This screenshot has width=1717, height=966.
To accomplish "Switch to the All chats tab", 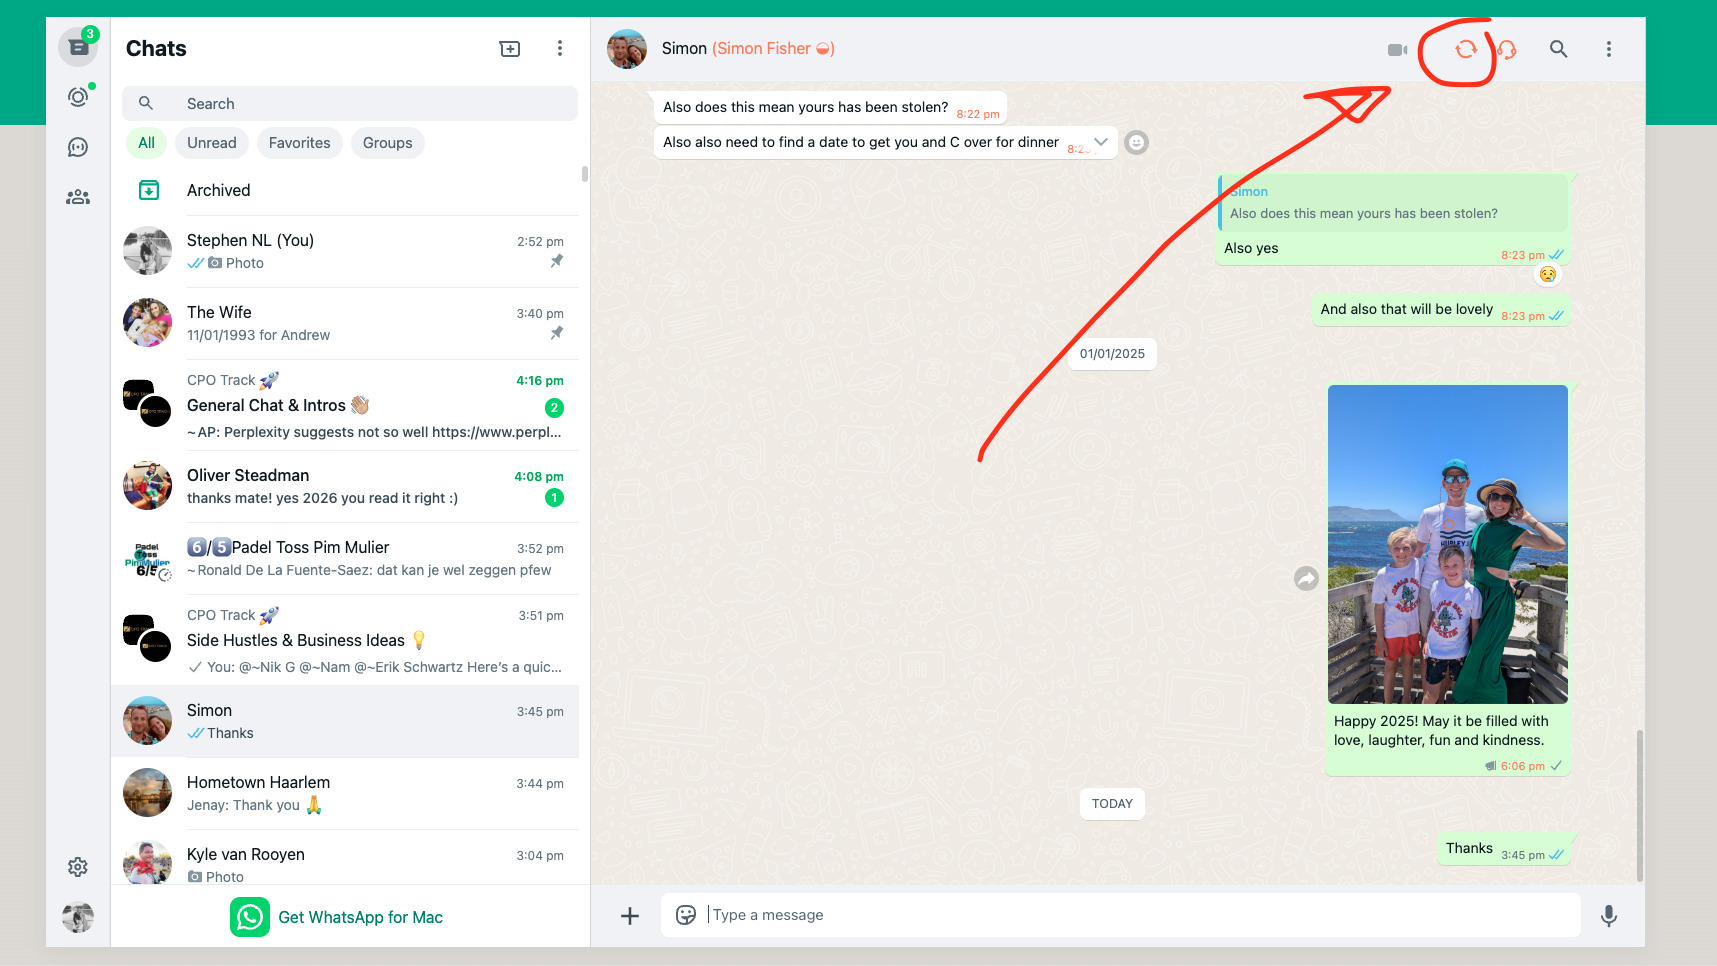I will [x=146, y=143].
